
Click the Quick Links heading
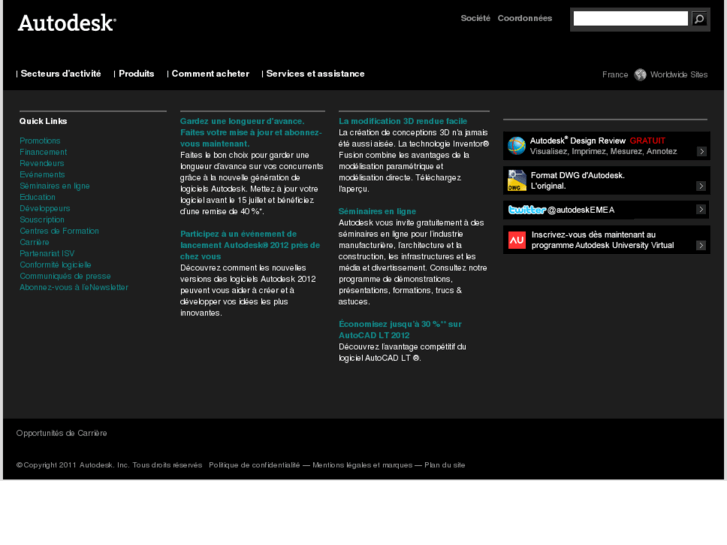click(43, 121)
